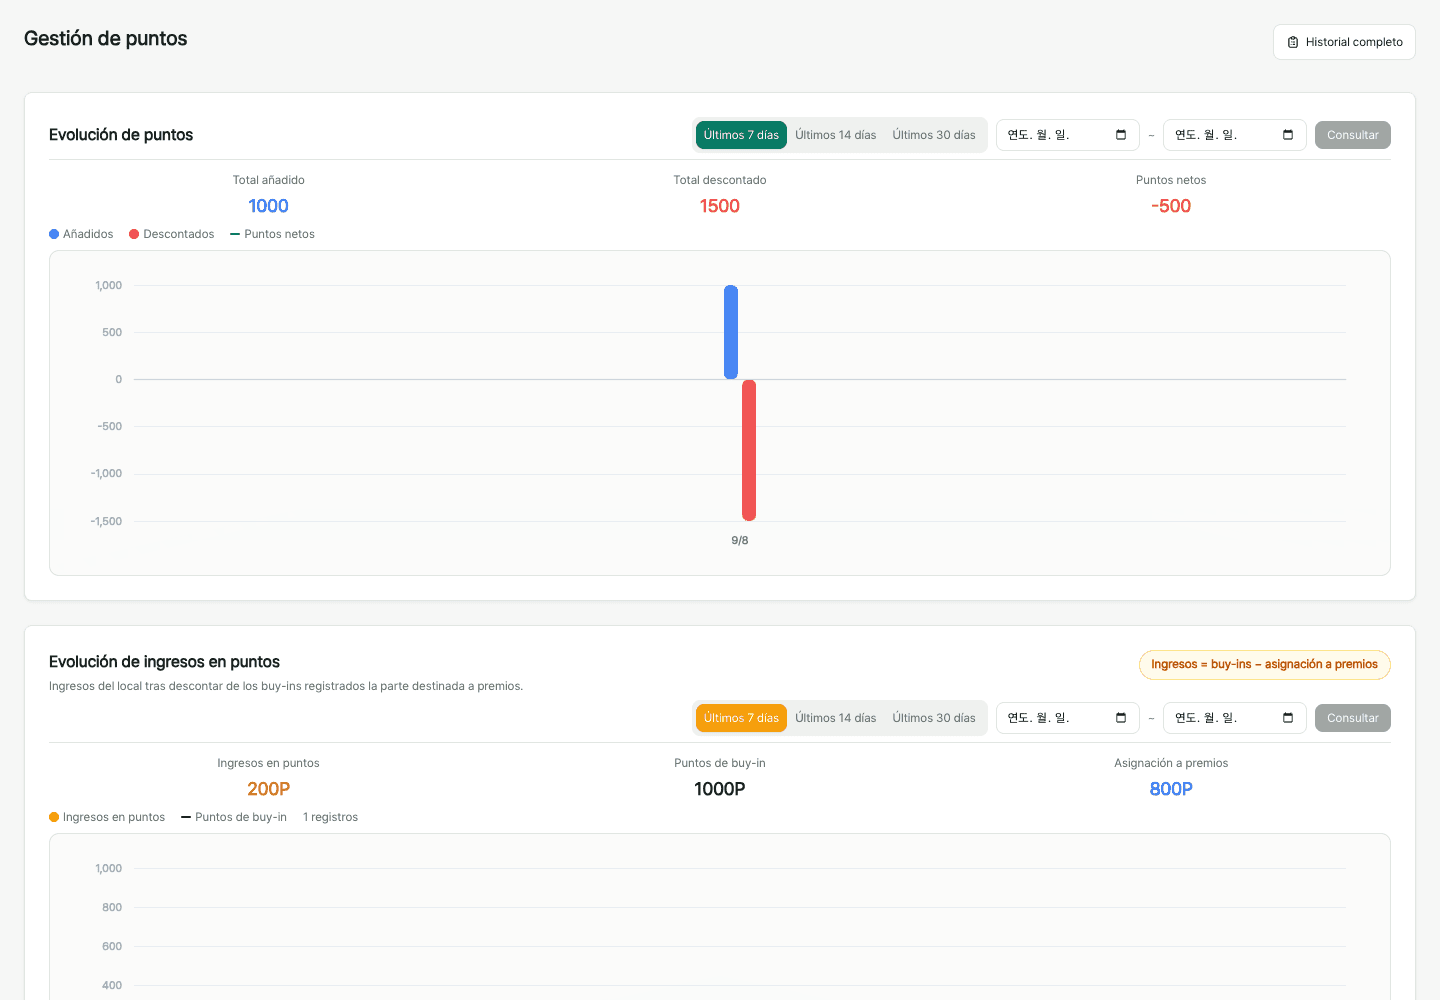1440x1000 pixels.
Task: Click the '1 registros' count text
Action: coord(330,817)
